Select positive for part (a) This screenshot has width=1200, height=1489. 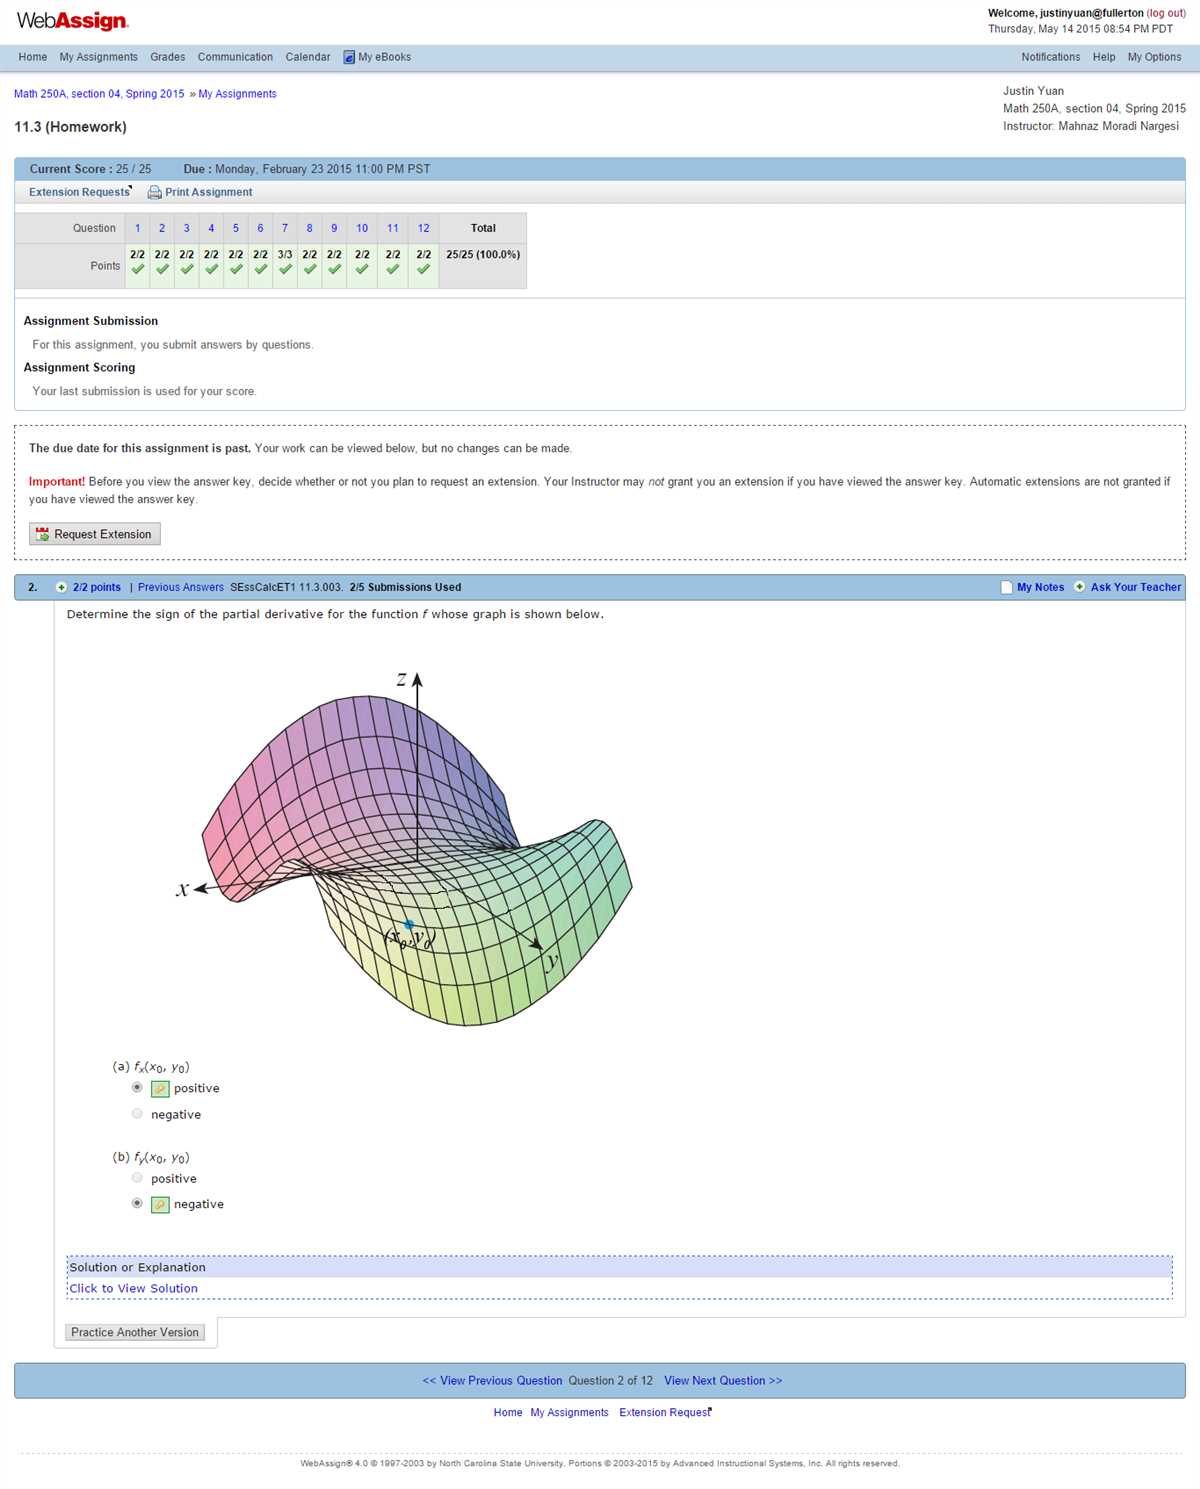pyautogui.click(x=137, y=1087)
